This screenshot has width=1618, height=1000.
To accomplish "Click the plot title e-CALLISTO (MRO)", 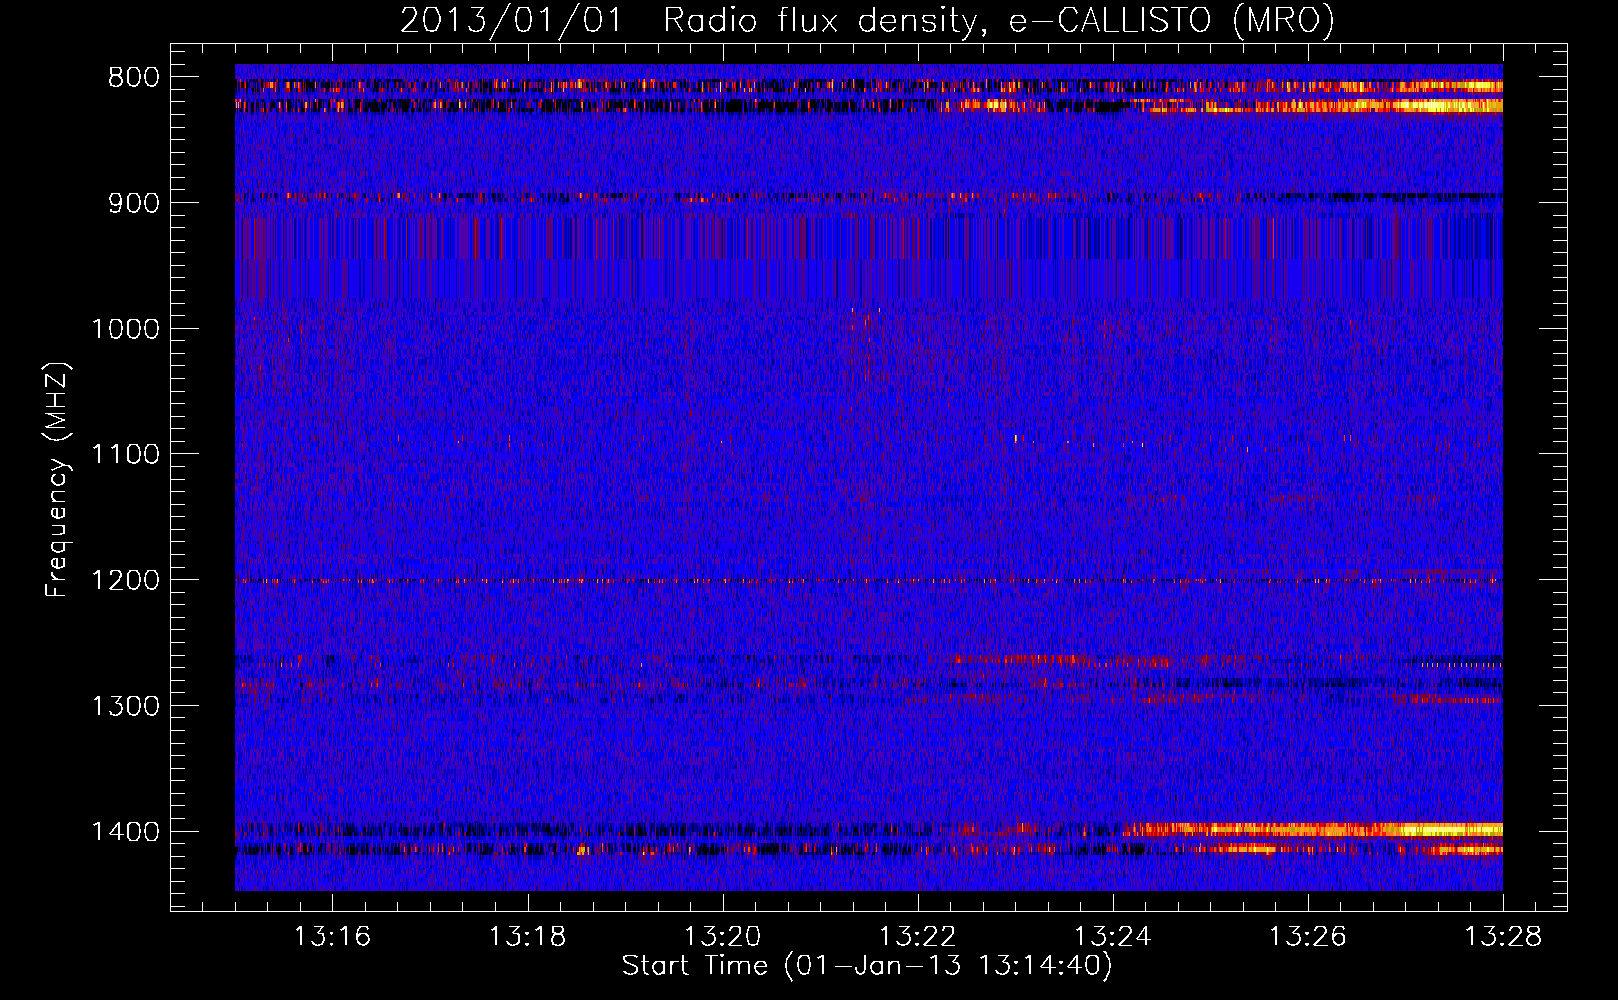I will (x=1171, y=20).
